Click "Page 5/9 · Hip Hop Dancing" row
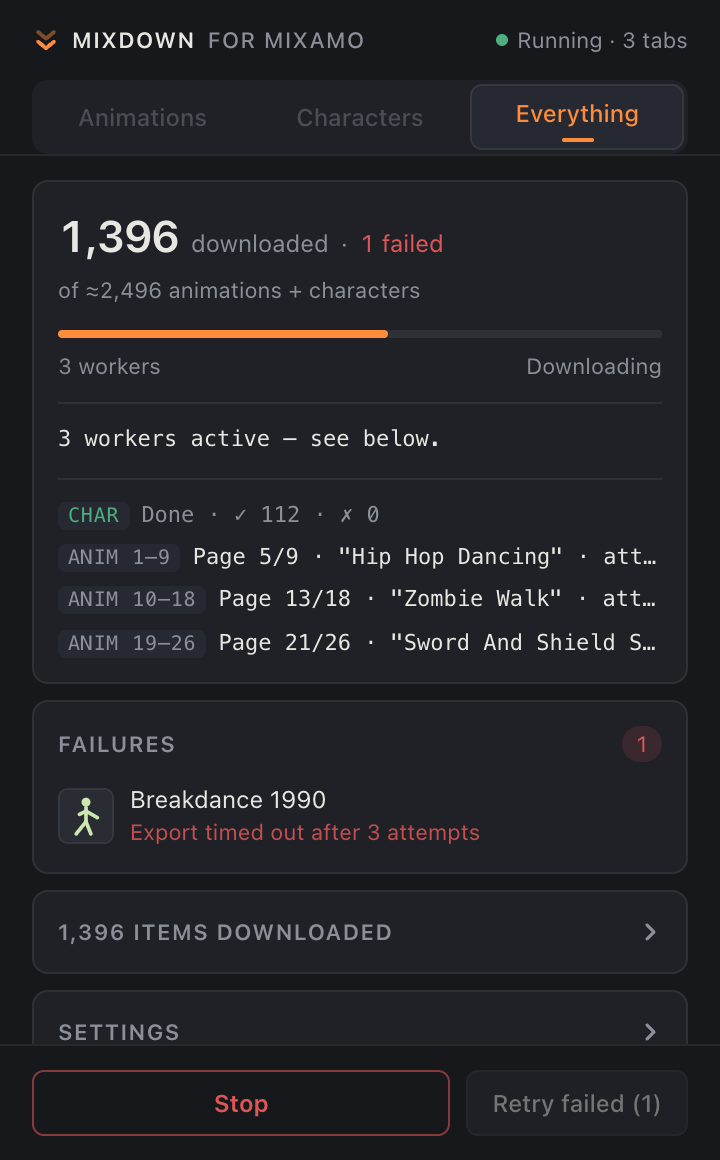 [x=425, y=557]
